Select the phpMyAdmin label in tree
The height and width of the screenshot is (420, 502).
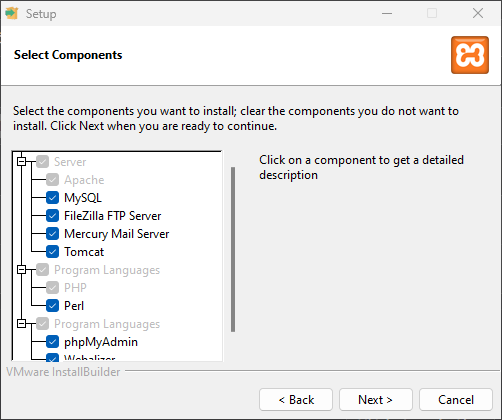pyautogui.click(x=101, y=342)
